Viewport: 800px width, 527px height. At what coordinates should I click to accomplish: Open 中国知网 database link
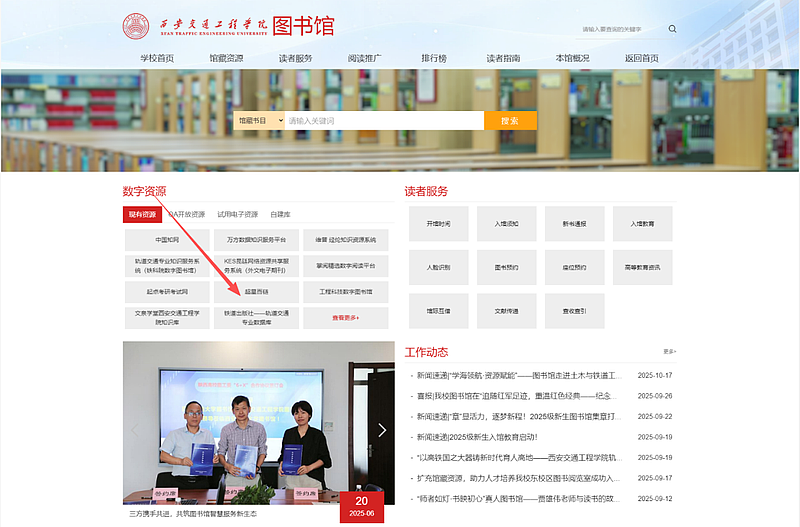(167, 240)
